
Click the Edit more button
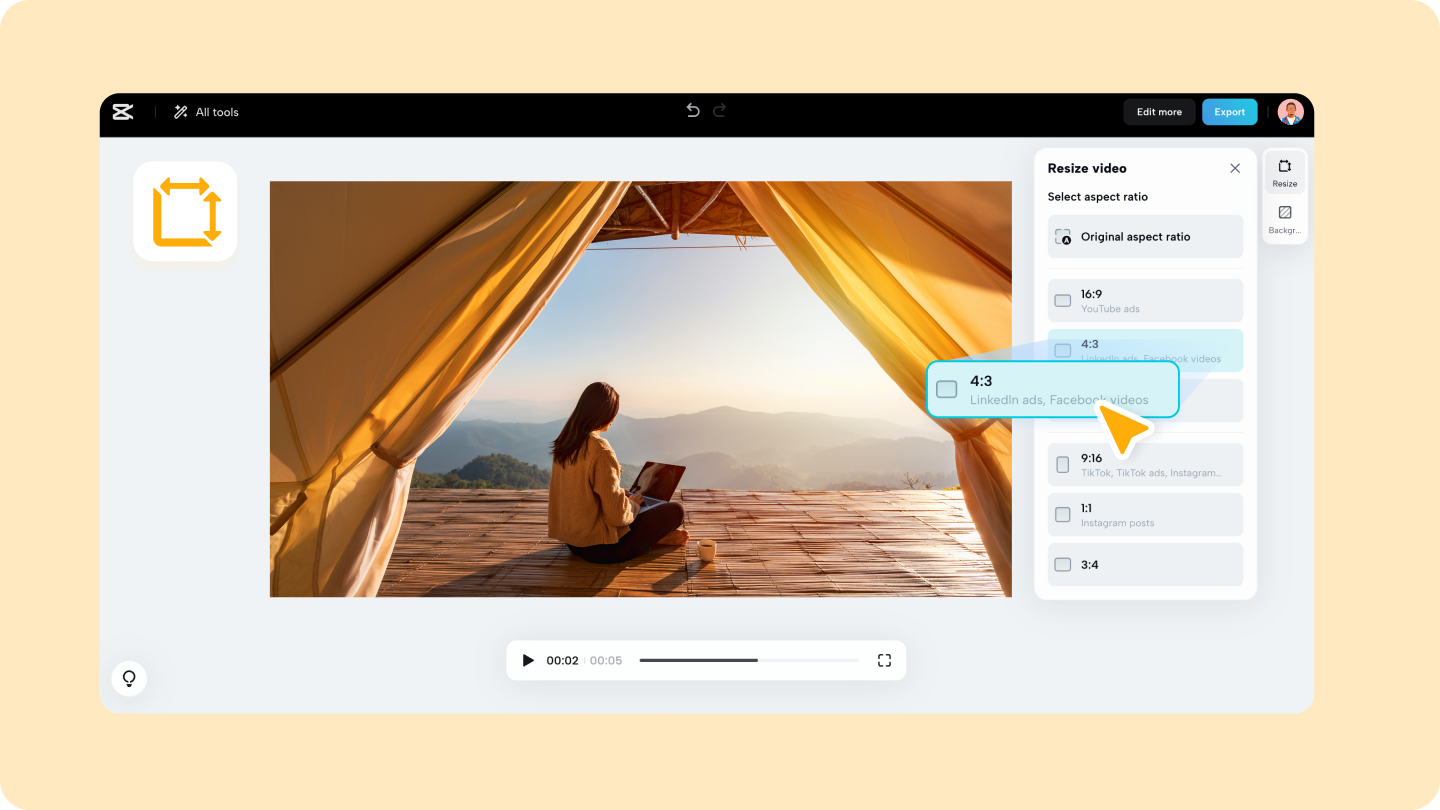click(1159, 112)
